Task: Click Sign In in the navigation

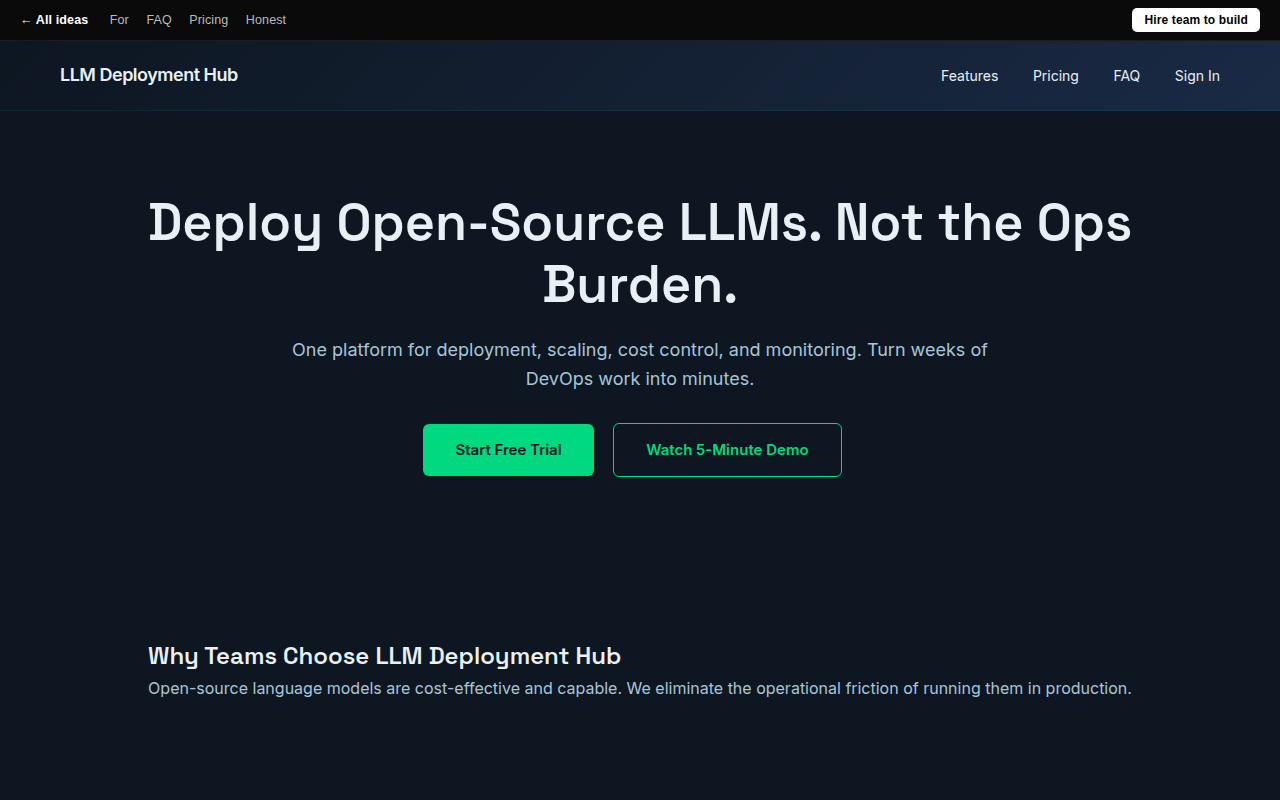Action: click(x=1197, y=76)
